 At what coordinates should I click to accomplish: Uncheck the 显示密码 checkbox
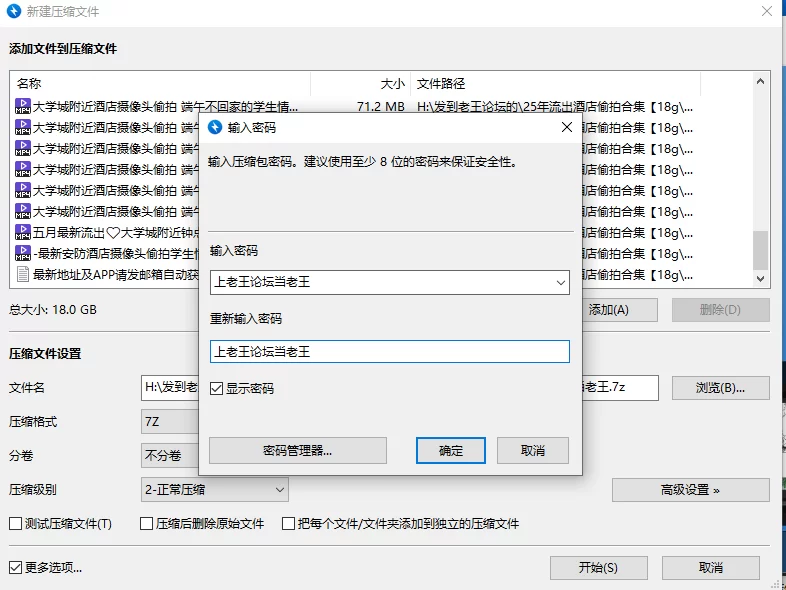coord(217,388)
